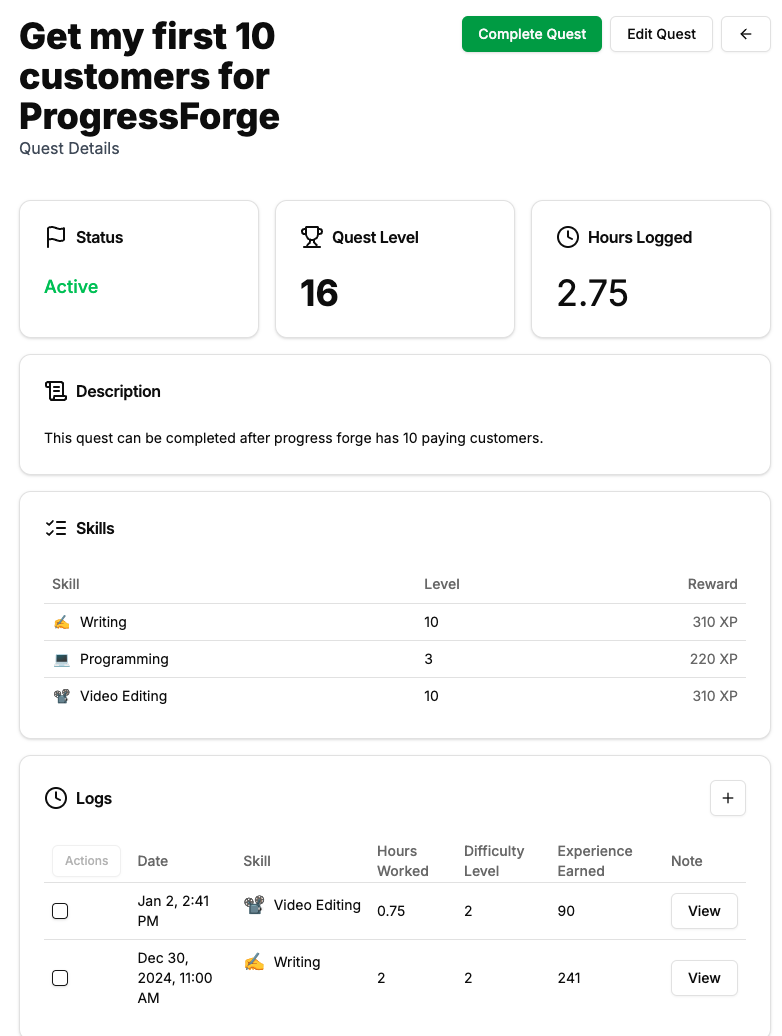
Task: Click Programming level value 3
Action: click(x=429, y=659)
